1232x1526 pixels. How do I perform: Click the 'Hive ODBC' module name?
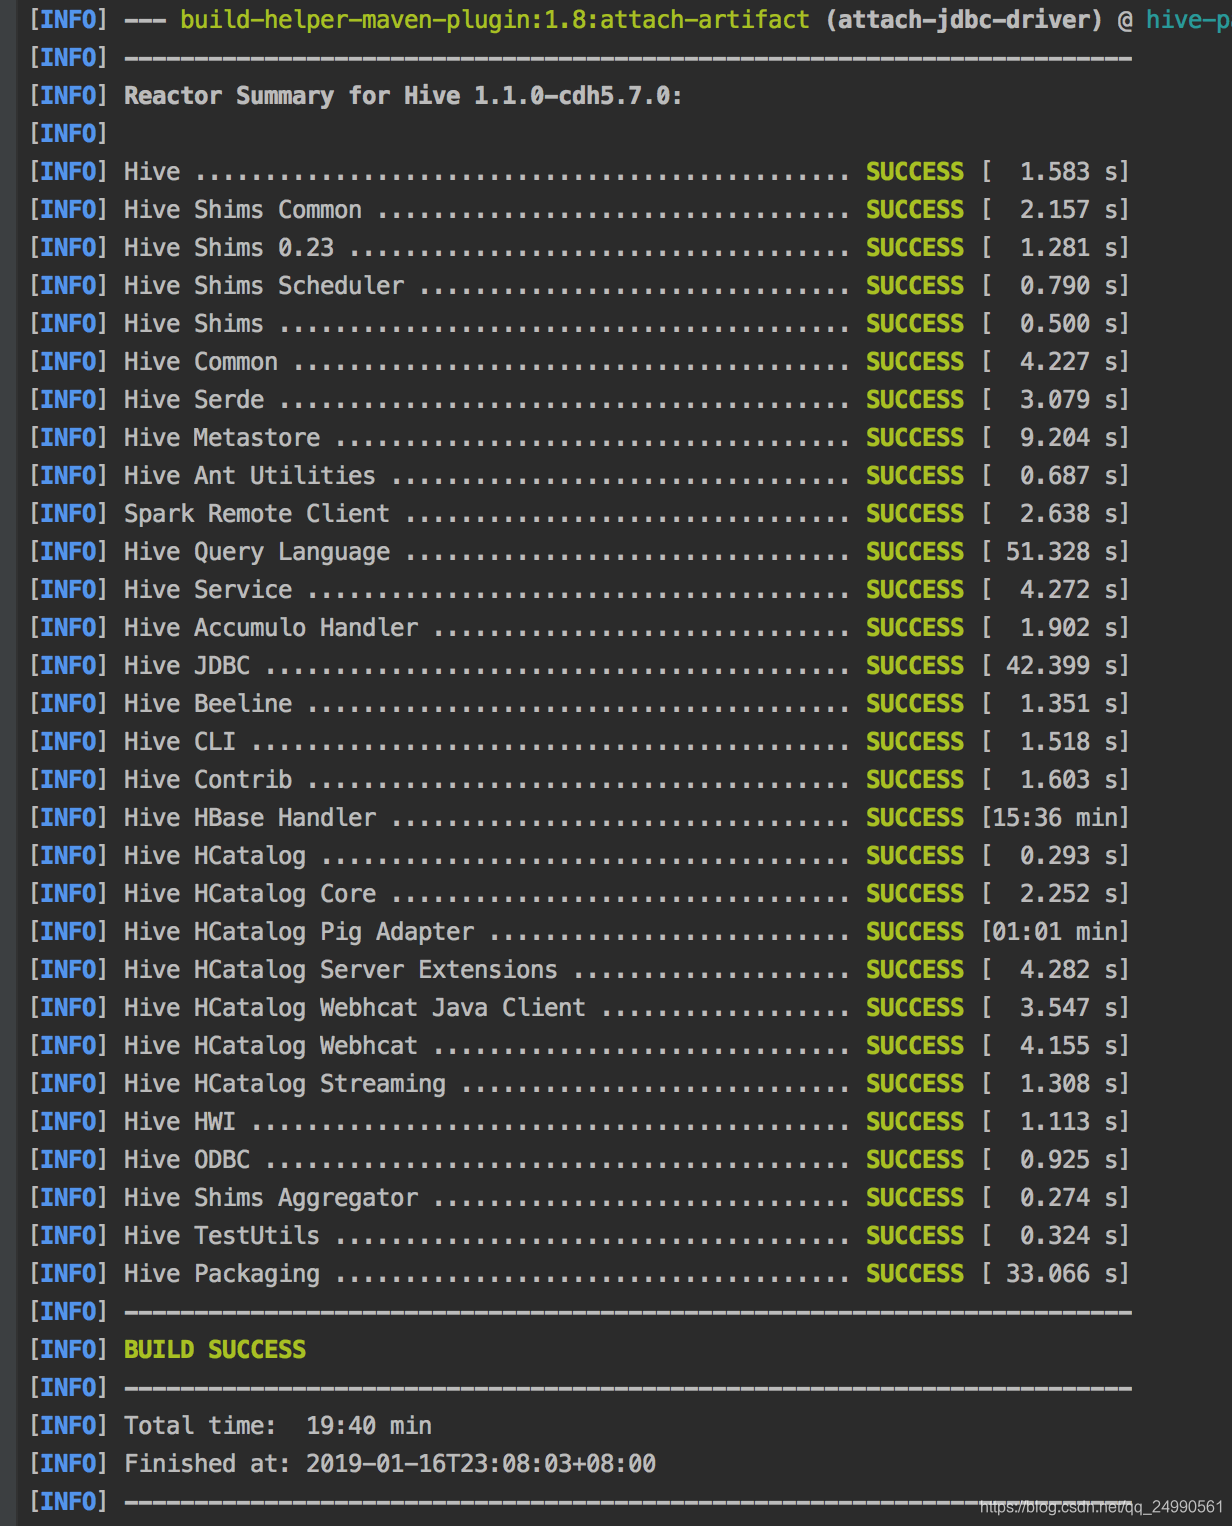click(187, 1160)
